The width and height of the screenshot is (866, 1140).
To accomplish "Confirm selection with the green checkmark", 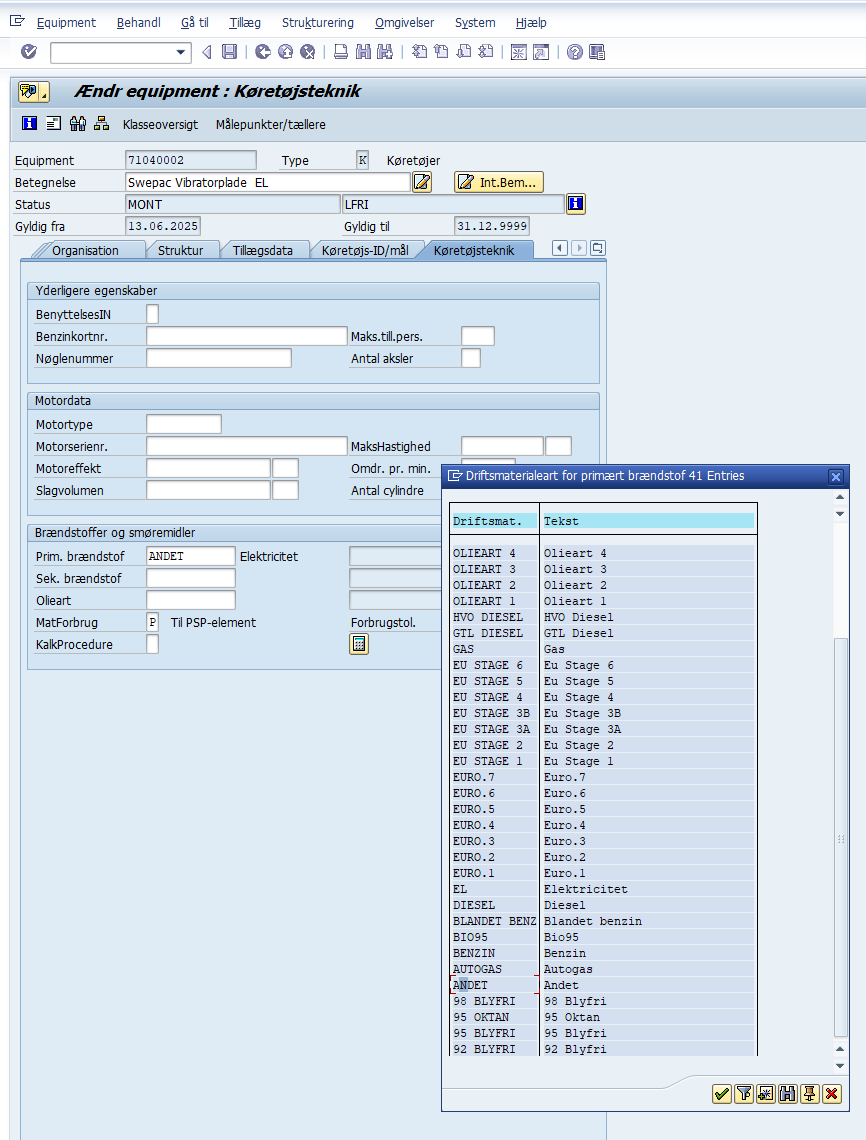I will (x=721, y=1094).
